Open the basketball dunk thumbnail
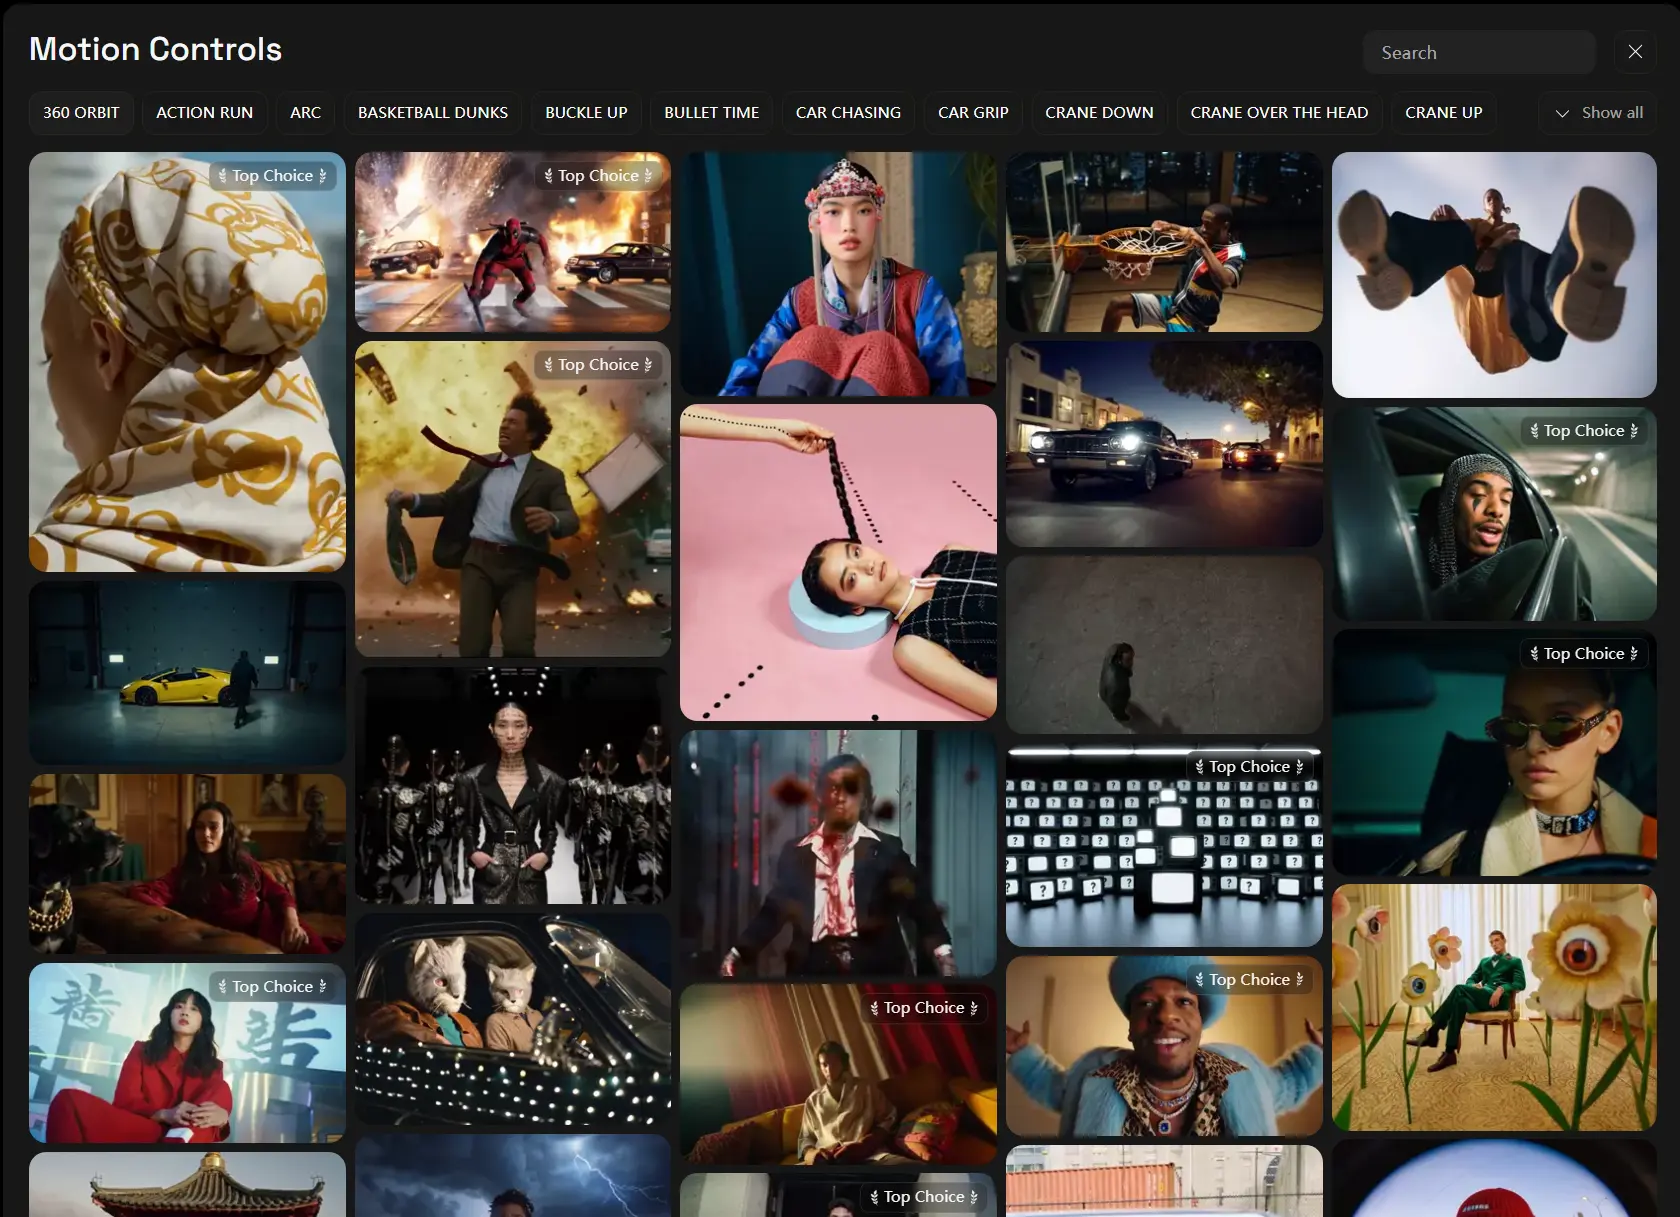The height and width of the screenshot is (1217, 1680). pyautogui.click(x=1164, y=242)
